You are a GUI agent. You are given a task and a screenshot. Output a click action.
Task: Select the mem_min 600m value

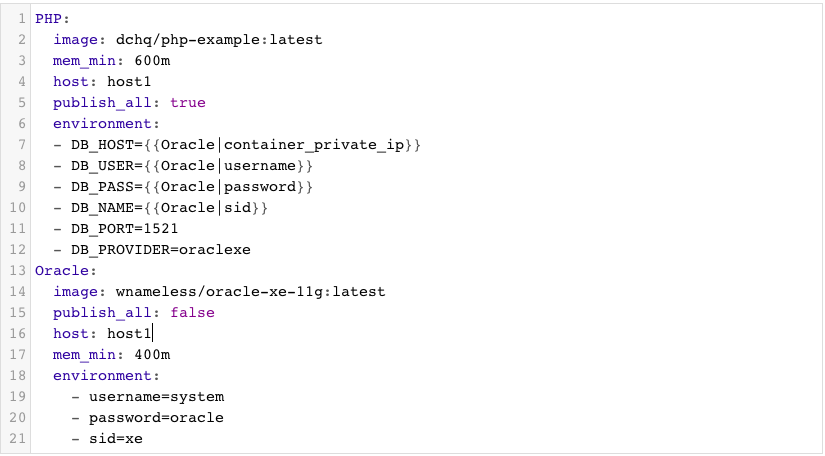(x=152, y=61)
